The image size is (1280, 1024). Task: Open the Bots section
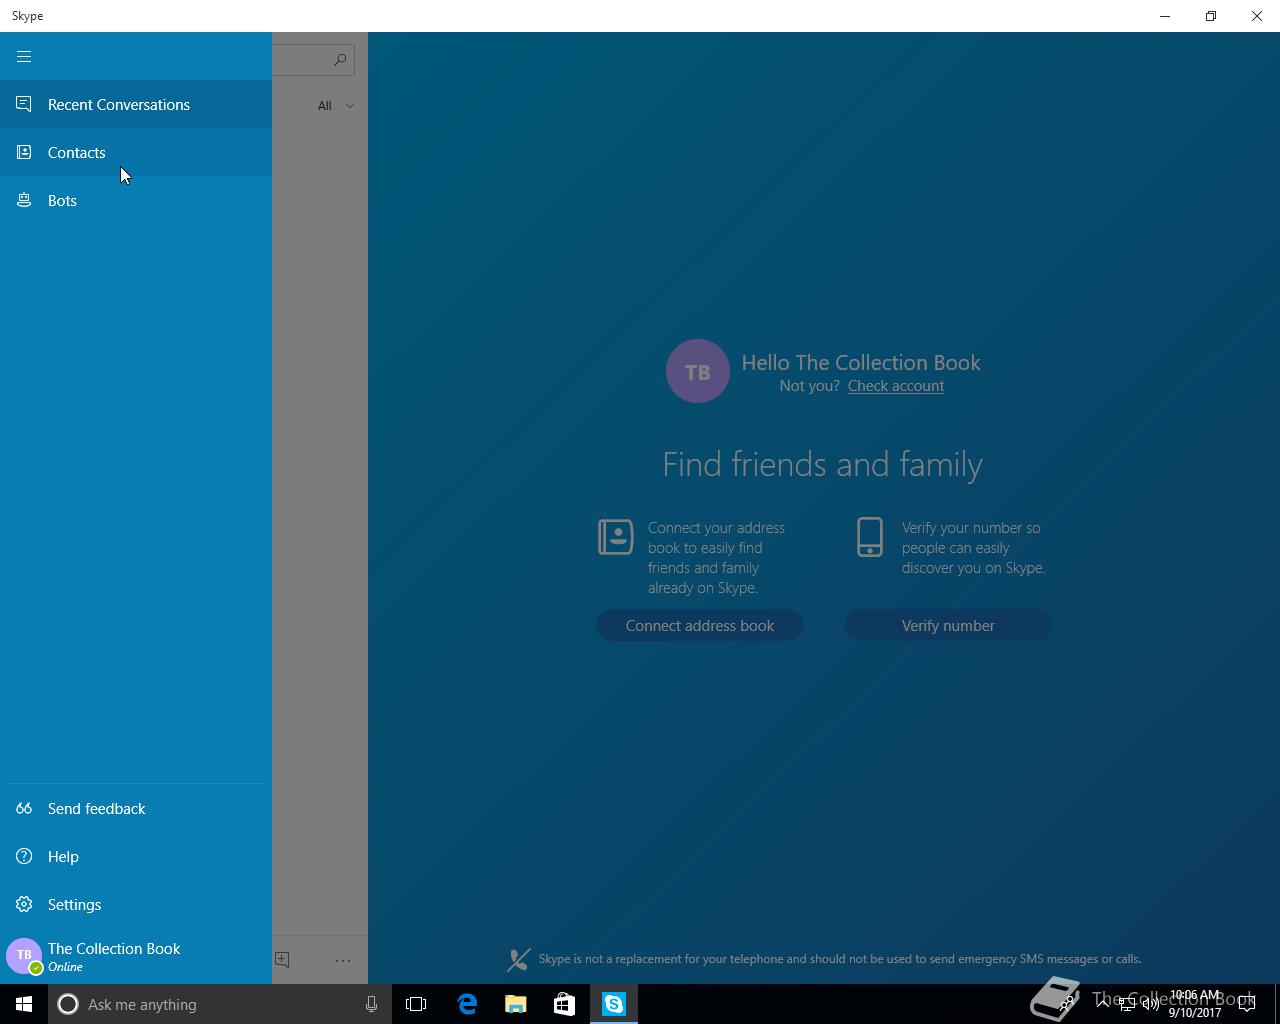pos(136,200)
